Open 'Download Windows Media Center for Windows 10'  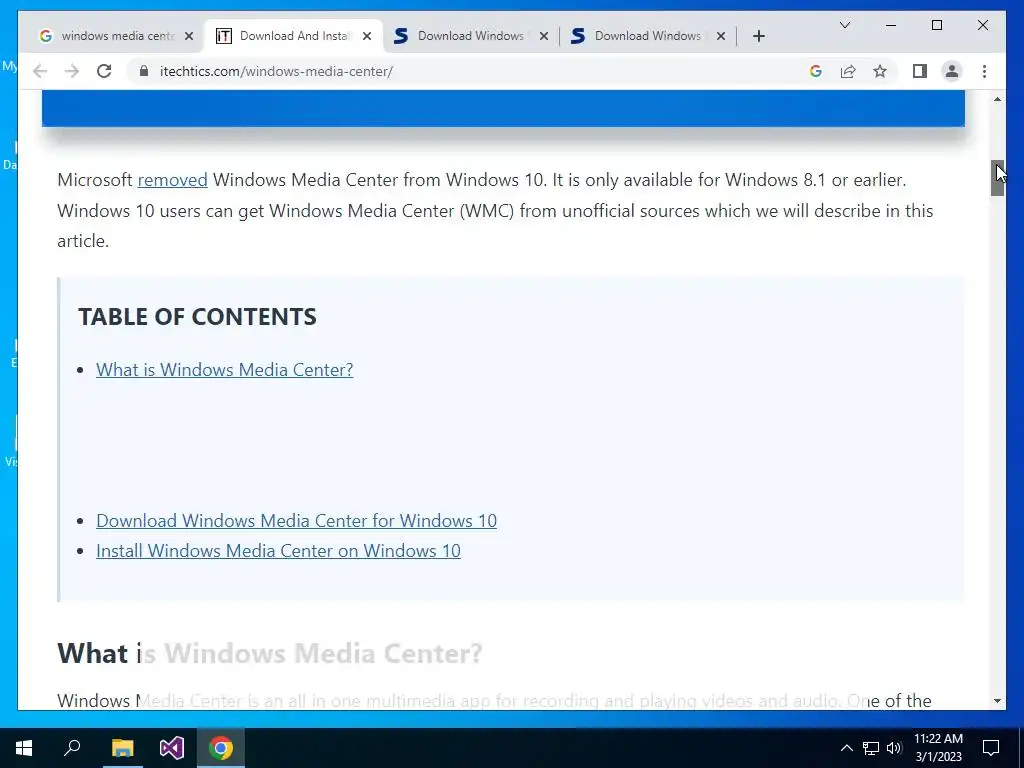coord(296,520)
